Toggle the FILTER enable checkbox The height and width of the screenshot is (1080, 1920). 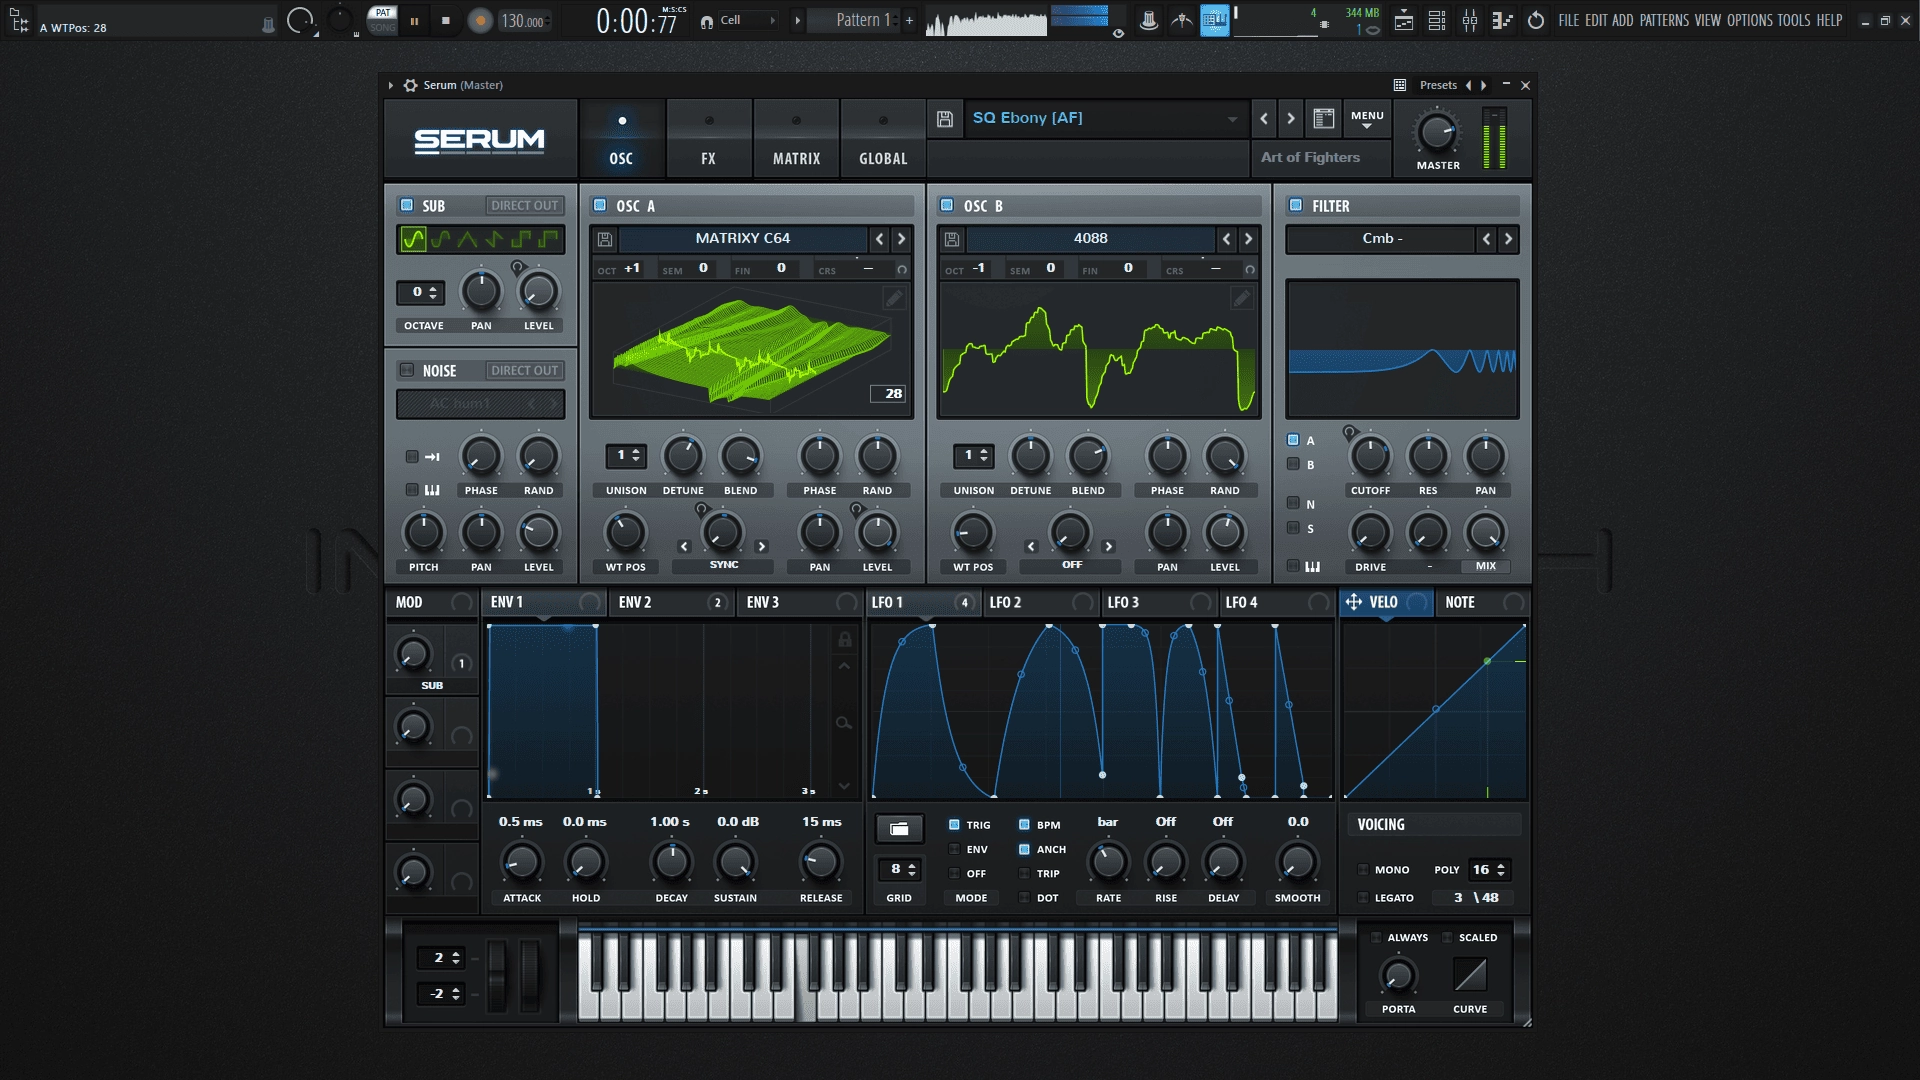click(1296, 205)
